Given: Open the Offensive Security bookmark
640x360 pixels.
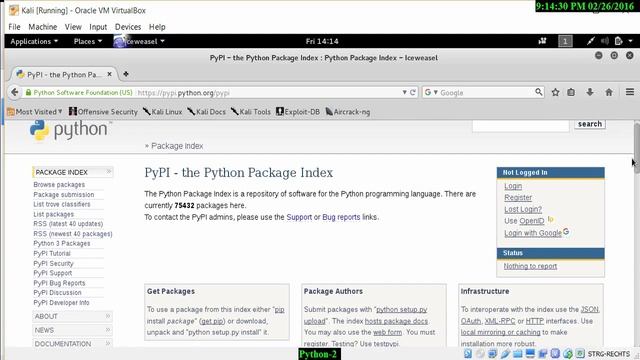Looking at the screenshot, I should click(x=103, y=111).
